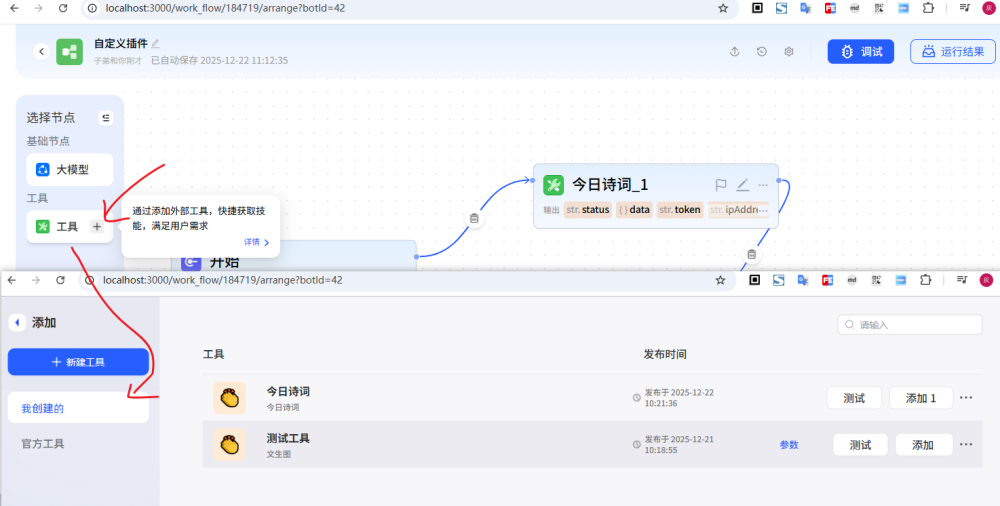Collapse the 选择节点 panel
This screenshot has height=506, width=1000.
(x=106, y=118)
